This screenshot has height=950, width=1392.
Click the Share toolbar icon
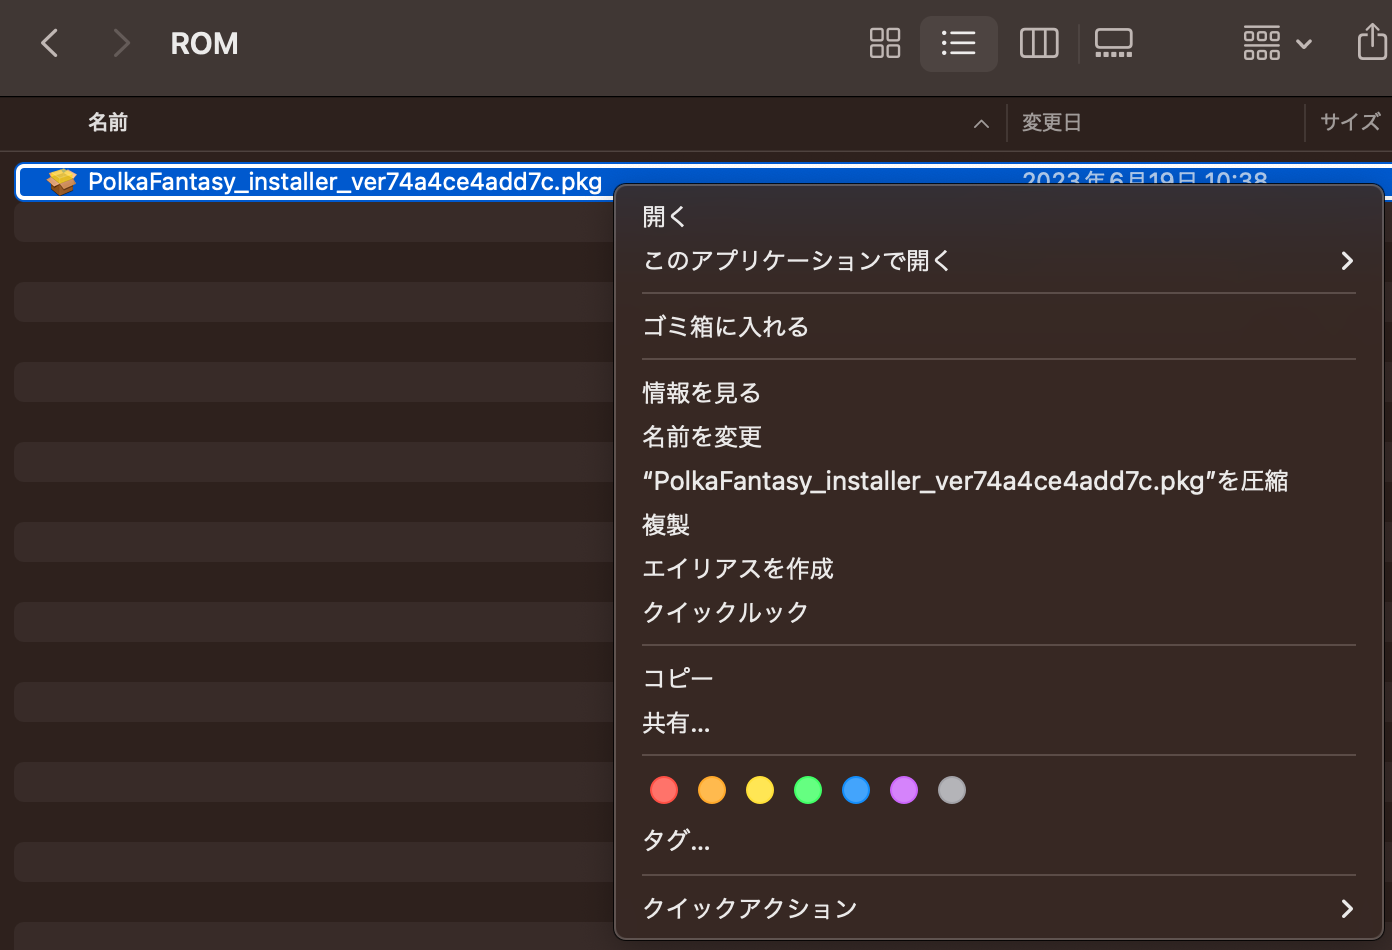tap(1372, 42)
